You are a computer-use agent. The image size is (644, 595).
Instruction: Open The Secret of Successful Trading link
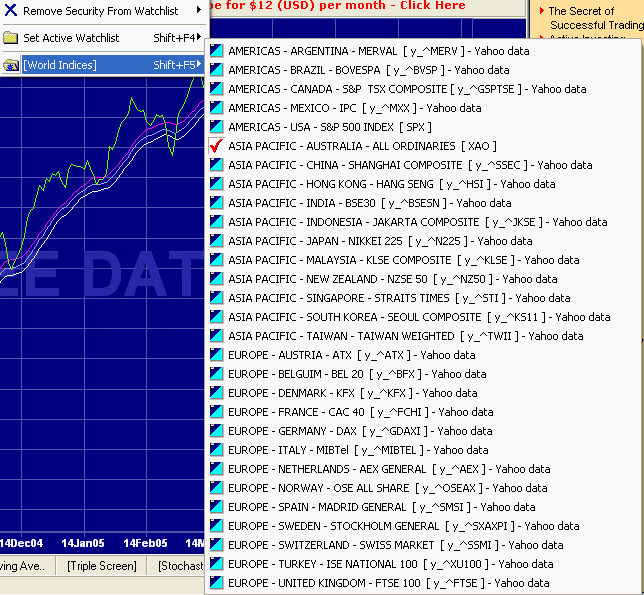(x=596, y=18)
